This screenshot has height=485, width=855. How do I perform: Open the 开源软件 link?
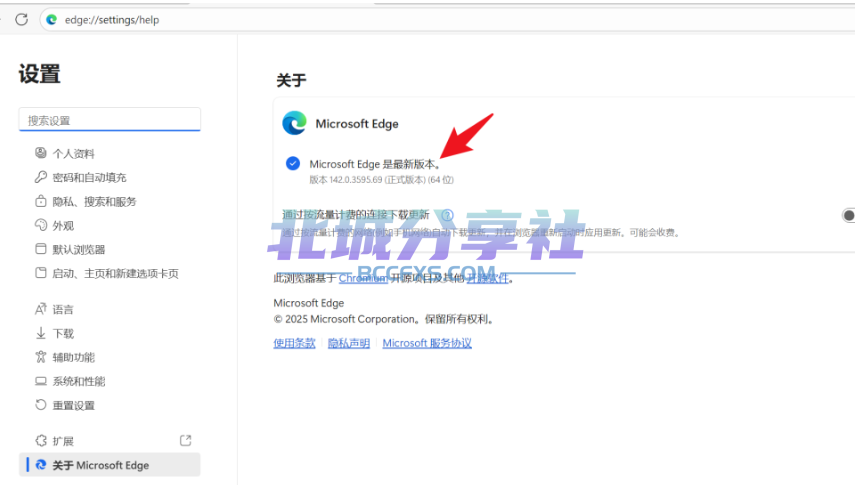tap(487, 278)
